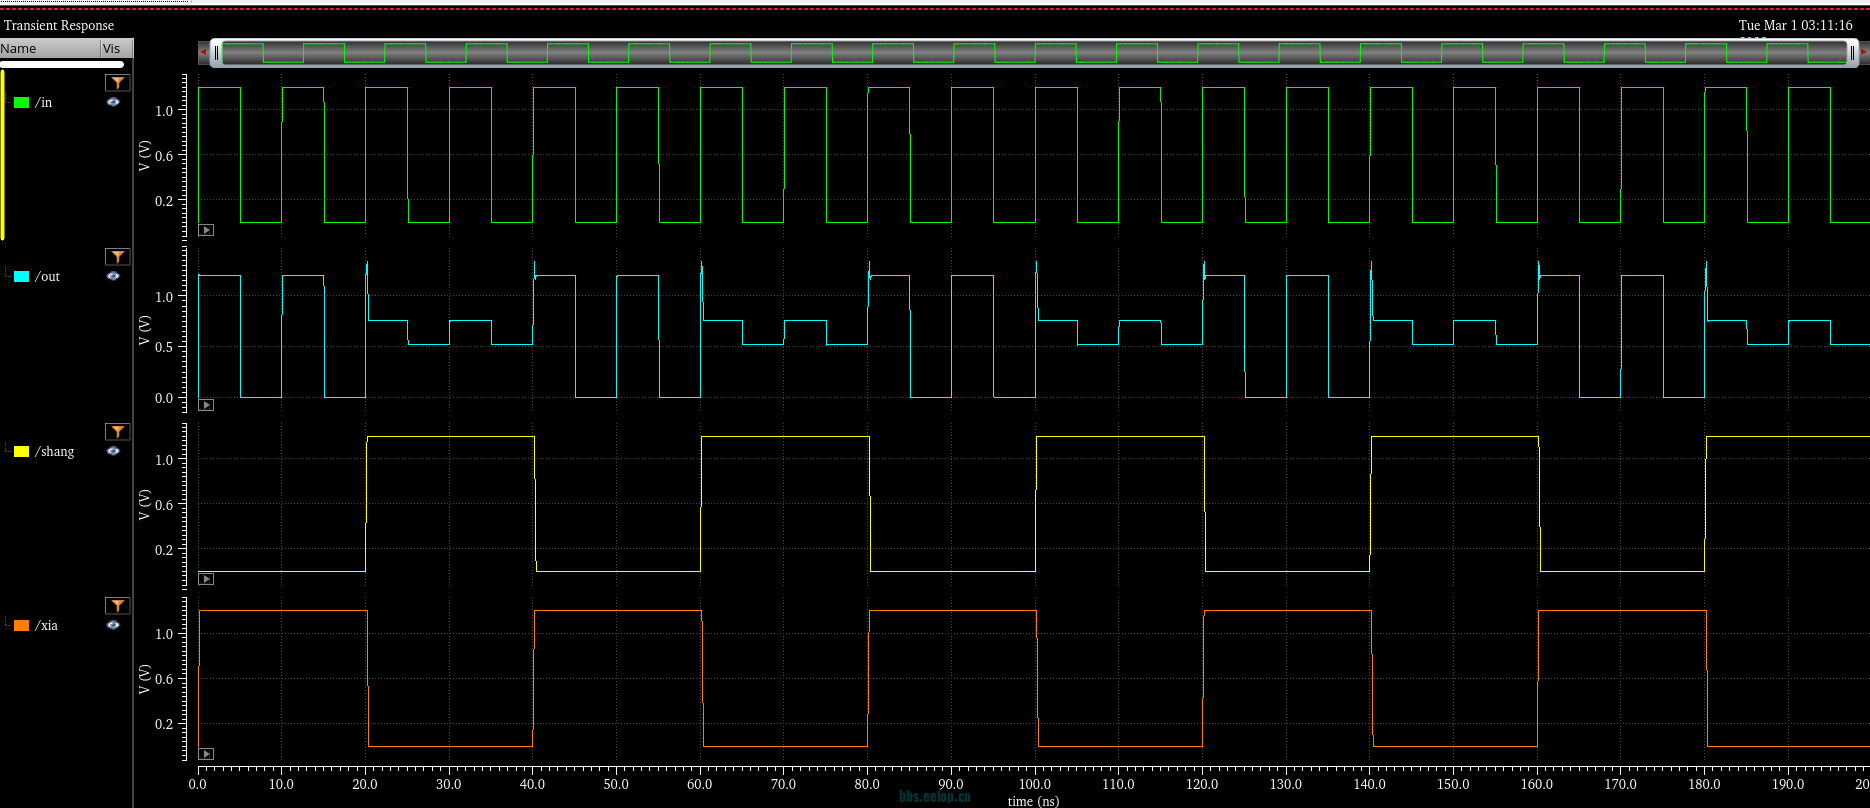Click the waveform overview thumbnail bar

point(1034,53)
